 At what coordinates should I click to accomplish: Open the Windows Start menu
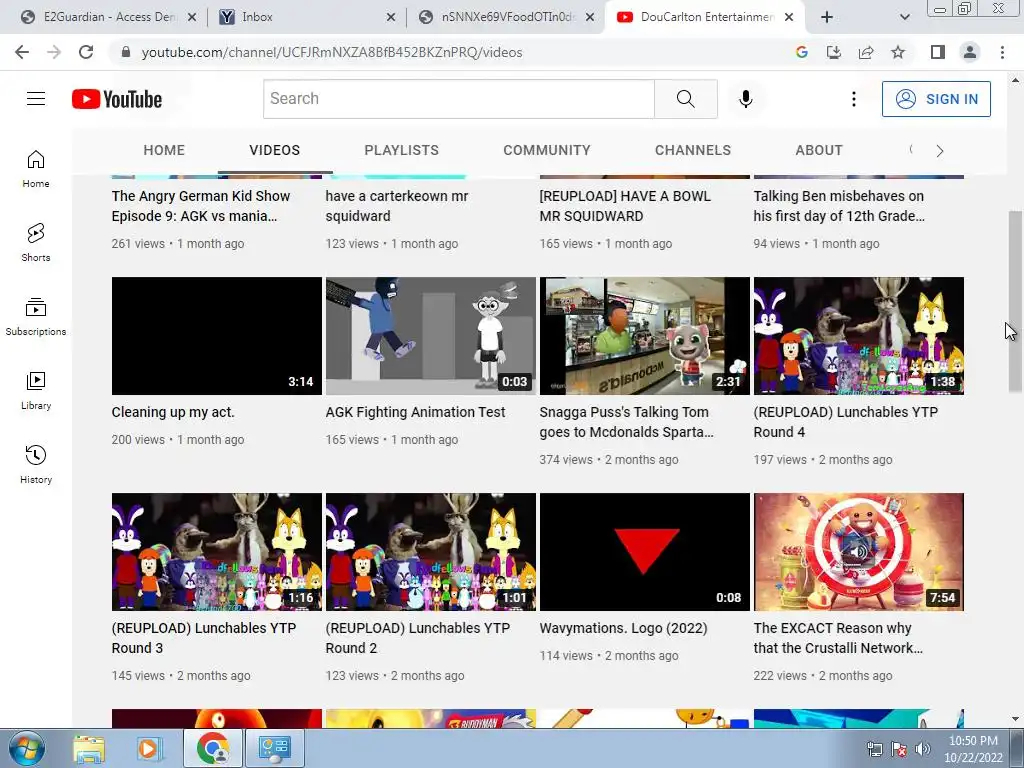pyautogui.click(x=26, y=748)
